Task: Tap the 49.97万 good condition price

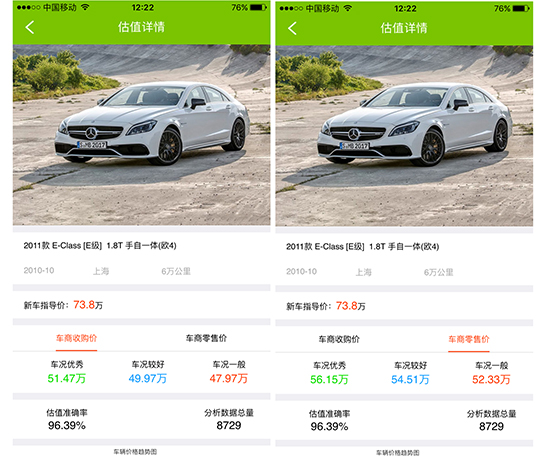Action: click(148, 379)
